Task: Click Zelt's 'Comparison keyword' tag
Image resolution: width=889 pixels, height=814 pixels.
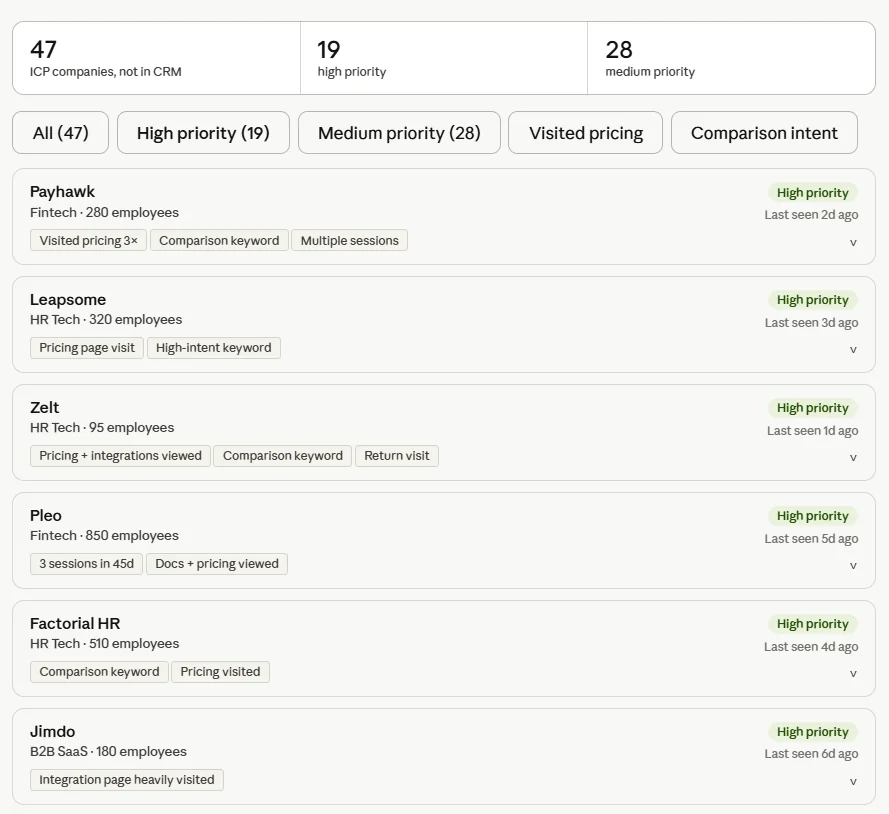Action: coord(282,456)
